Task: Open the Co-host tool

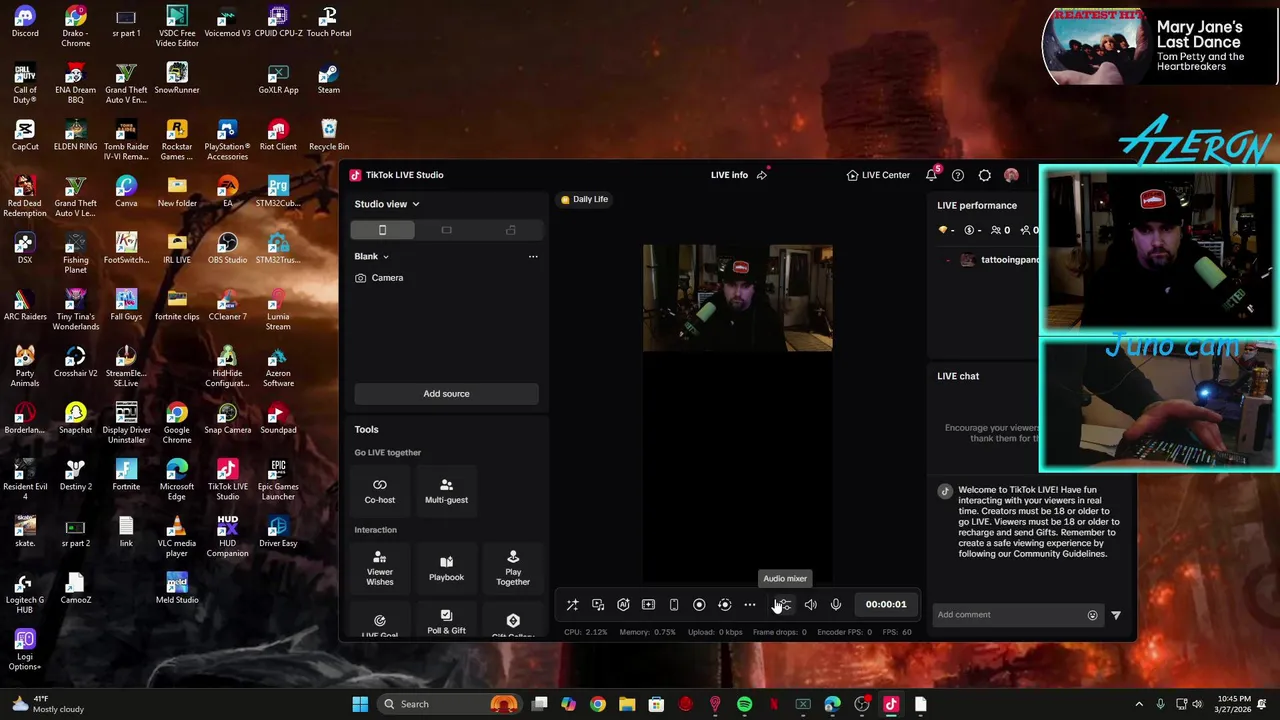Action: 380,491
